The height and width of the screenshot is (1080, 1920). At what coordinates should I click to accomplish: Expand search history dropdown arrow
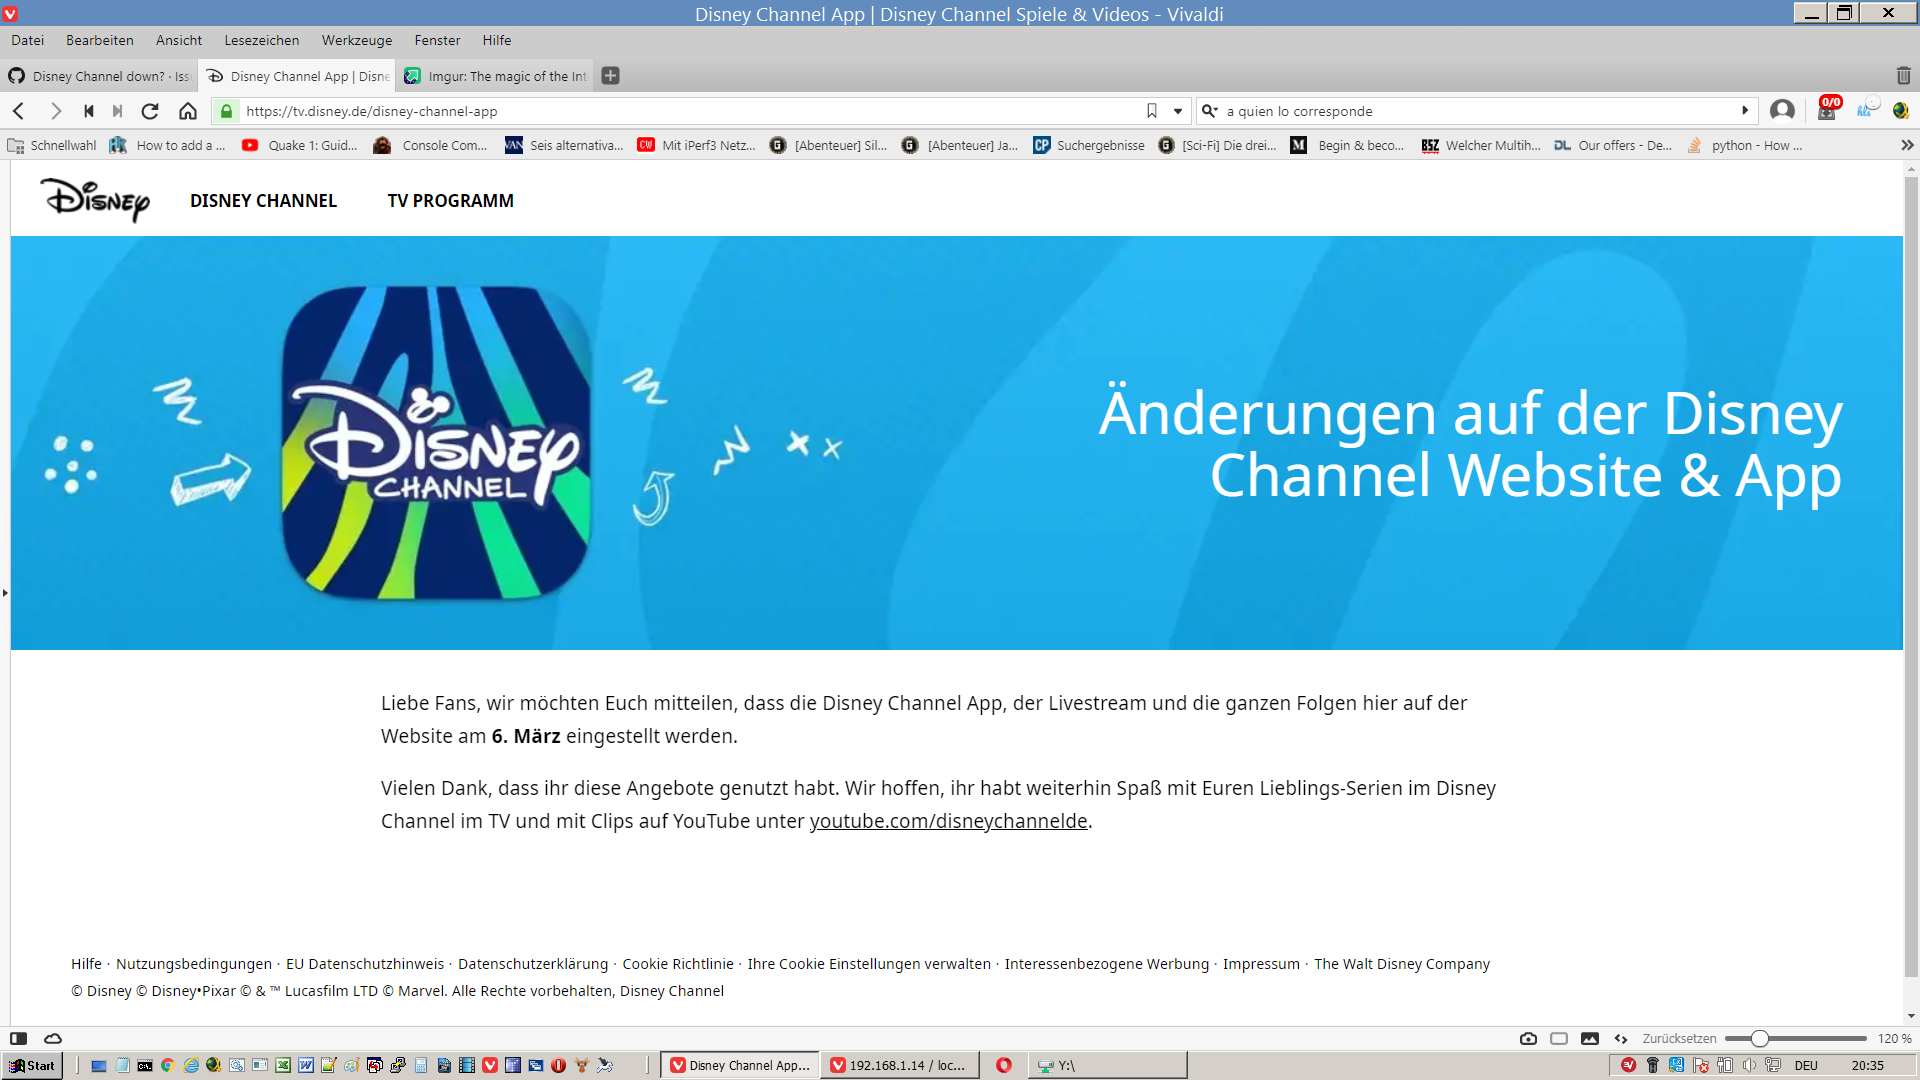(1745, 111)
